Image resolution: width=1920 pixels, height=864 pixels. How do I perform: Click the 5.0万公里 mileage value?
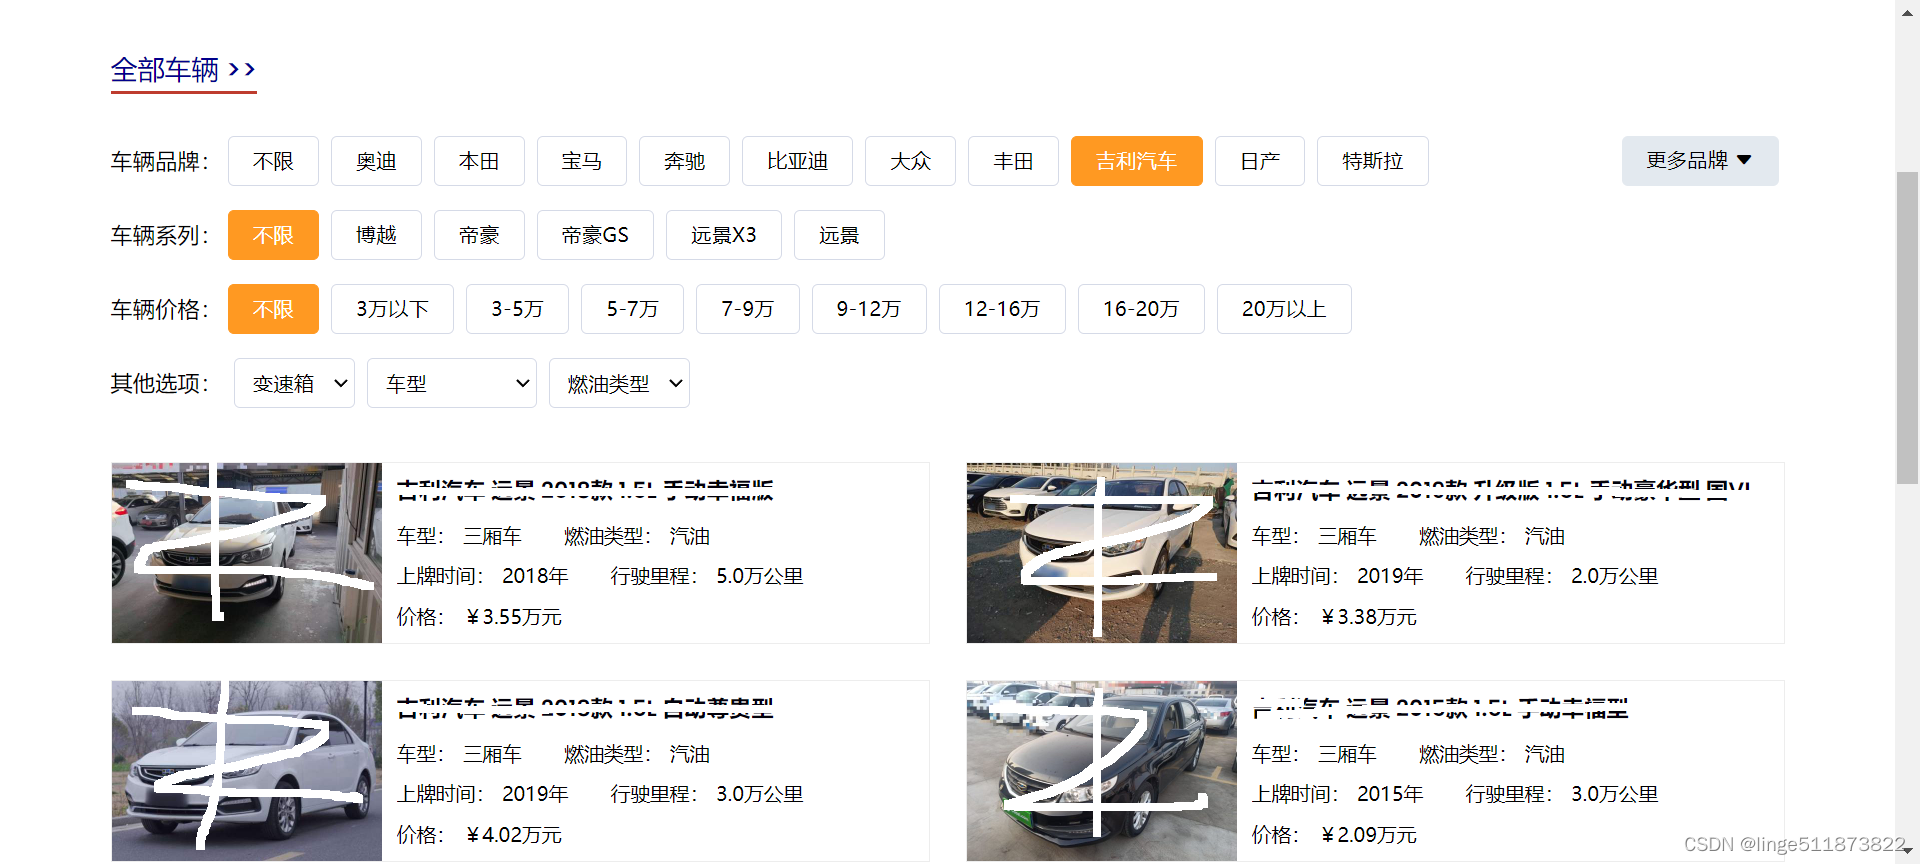click(760, 577)
